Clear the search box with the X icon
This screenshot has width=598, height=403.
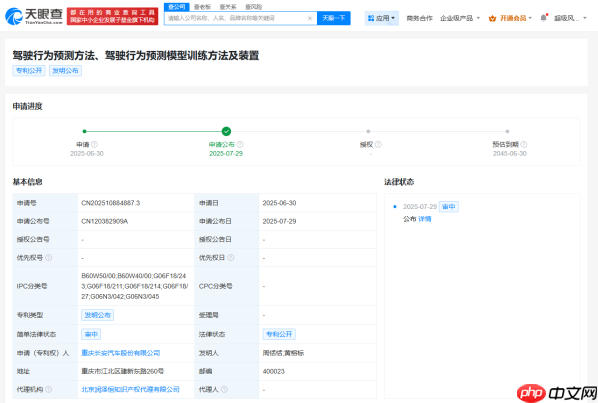[310, 18]
